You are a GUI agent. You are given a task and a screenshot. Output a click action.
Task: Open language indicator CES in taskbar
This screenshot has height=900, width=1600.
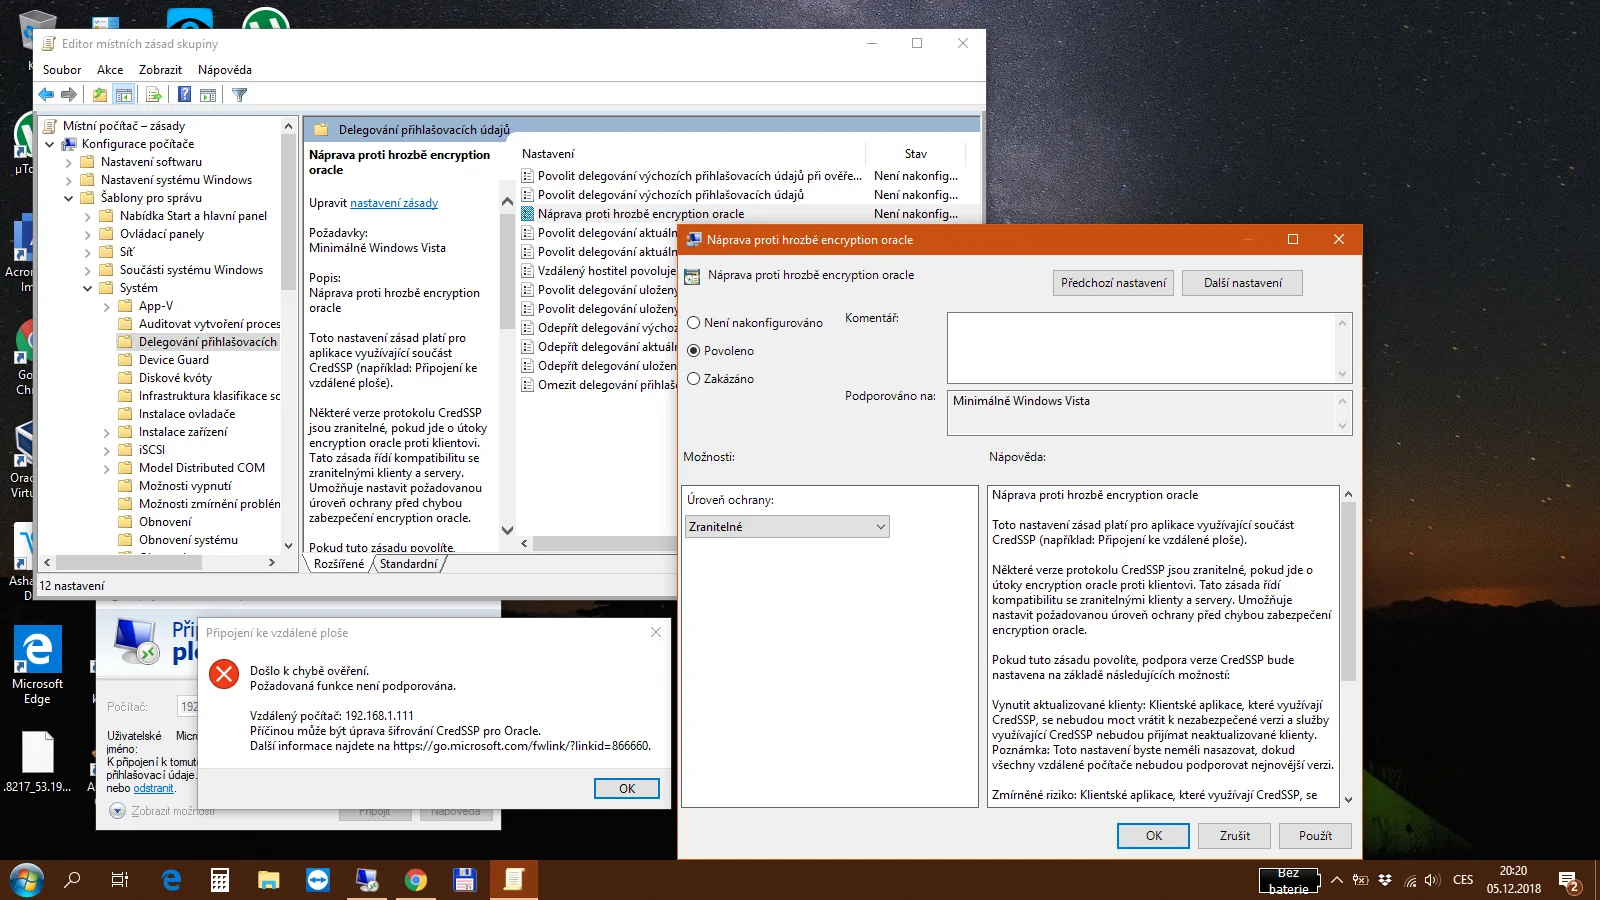point(1463,880)
